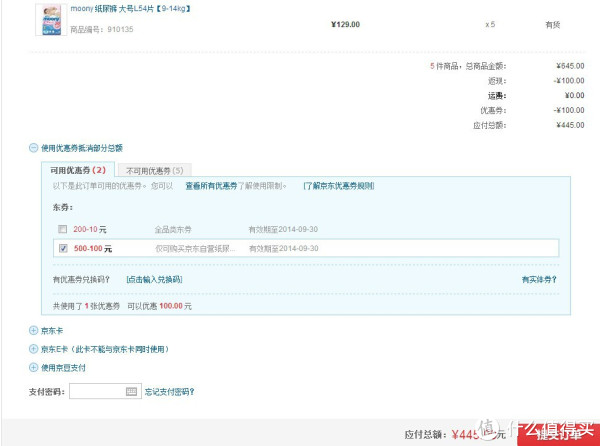The image size is (600, 446).
Task: Select the 全品类东券 coupon description text
Action: point(173,230)
